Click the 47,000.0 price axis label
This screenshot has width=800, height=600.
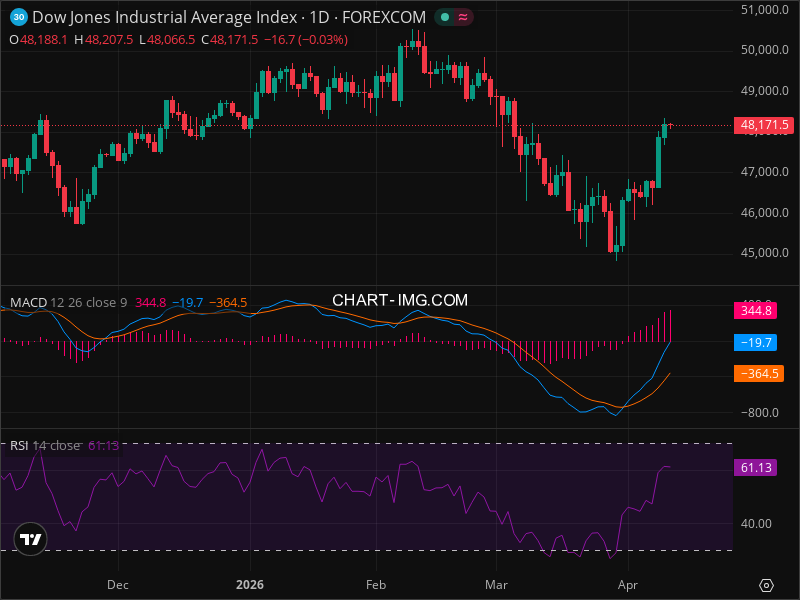click(x=764, y=172)
